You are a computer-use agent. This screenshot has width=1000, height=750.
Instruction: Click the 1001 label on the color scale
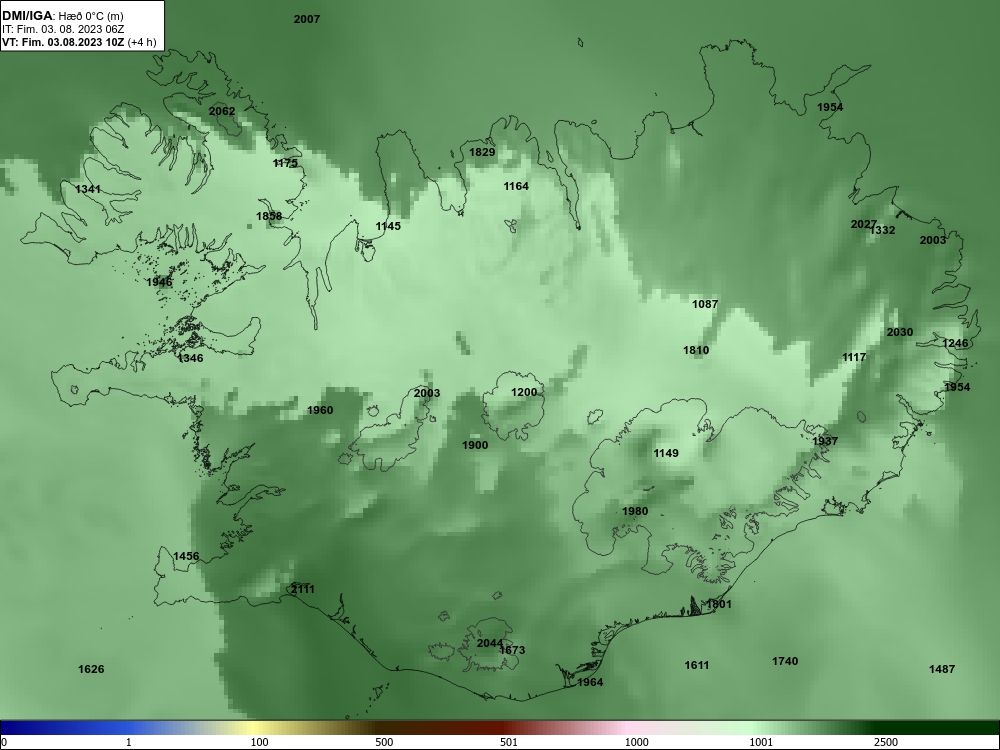coord(761,742)
